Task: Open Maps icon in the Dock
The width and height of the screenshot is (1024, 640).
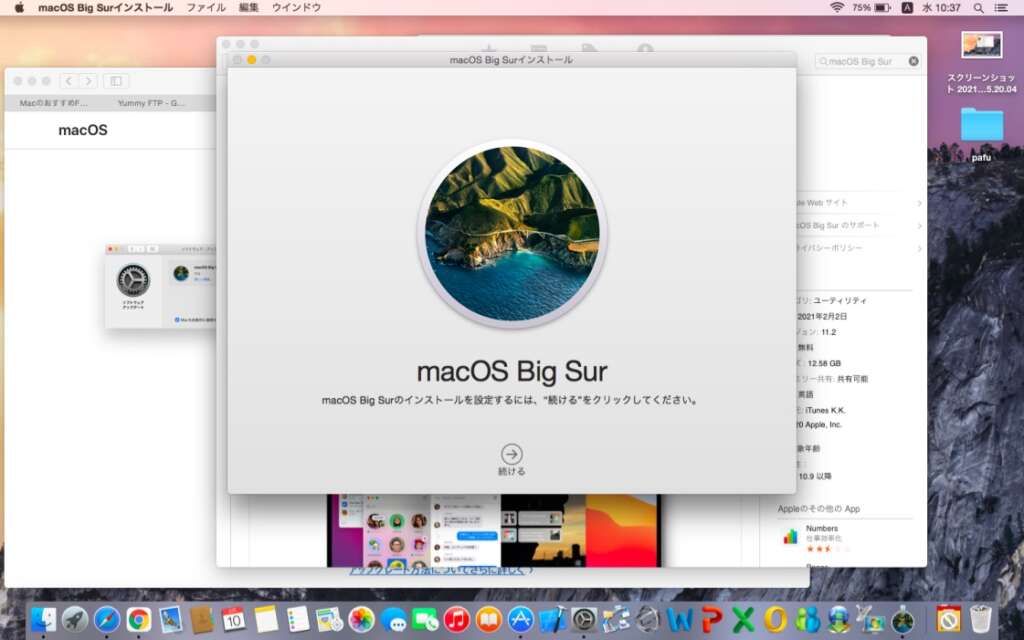Action: pyautogui.click(x=329, y=619)
